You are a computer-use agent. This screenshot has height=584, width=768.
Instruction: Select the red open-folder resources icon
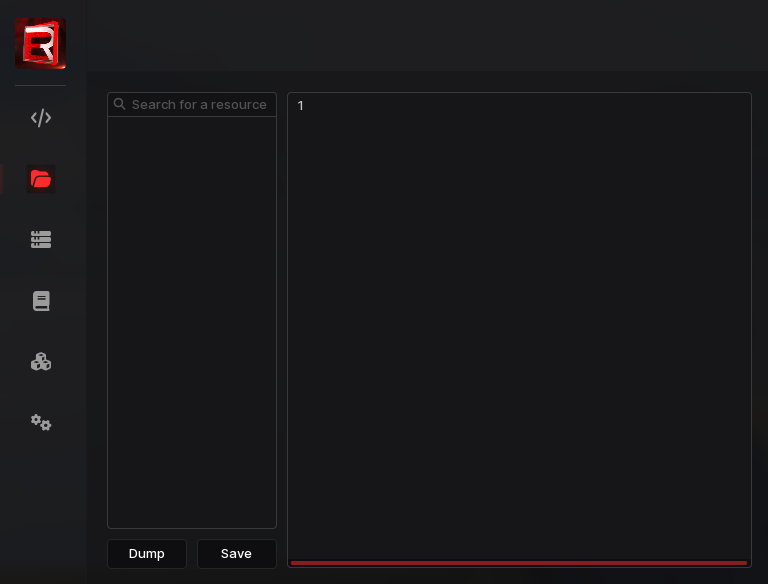pos(41,179)
